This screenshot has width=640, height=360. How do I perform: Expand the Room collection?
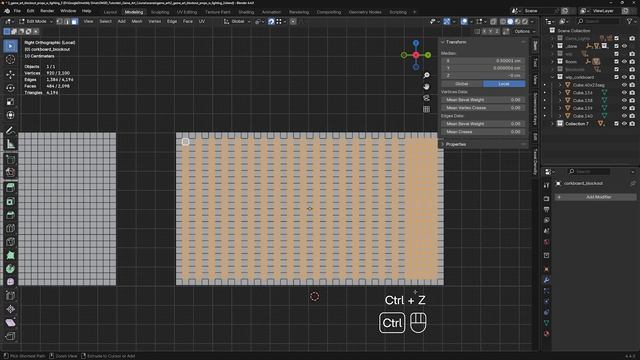[553, 62]
